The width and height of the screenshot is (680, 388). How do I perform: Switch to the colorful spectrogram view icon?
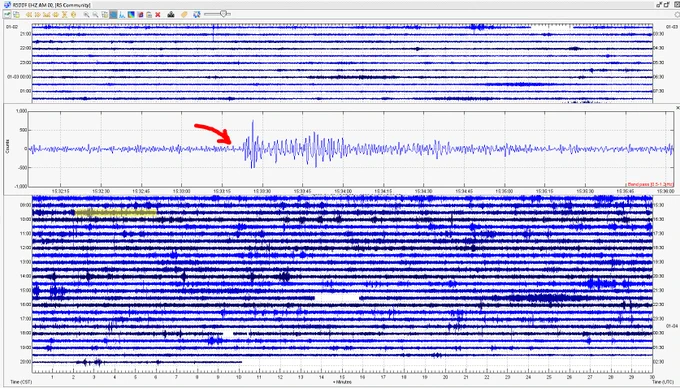[131, 14]
